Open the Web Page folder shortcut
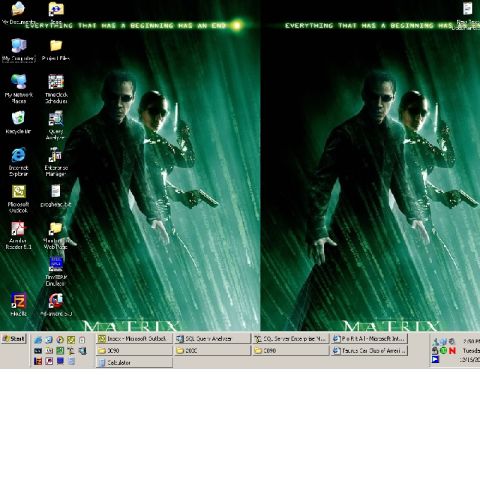 [56, 235]
